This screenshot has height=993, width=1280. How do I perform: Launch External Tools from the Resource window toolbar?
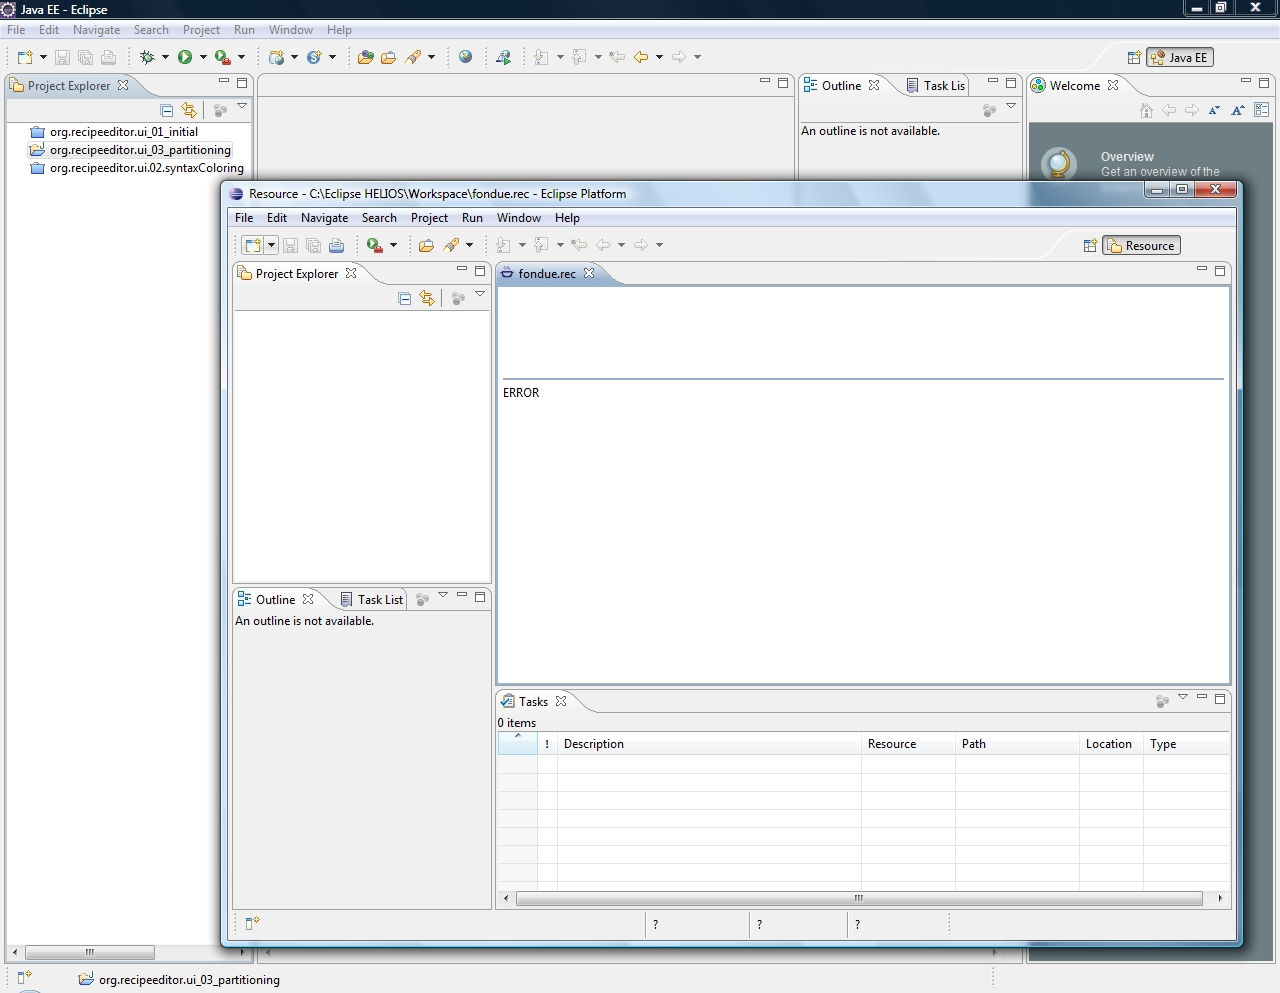pyautogui.click(x=375, y=245)
